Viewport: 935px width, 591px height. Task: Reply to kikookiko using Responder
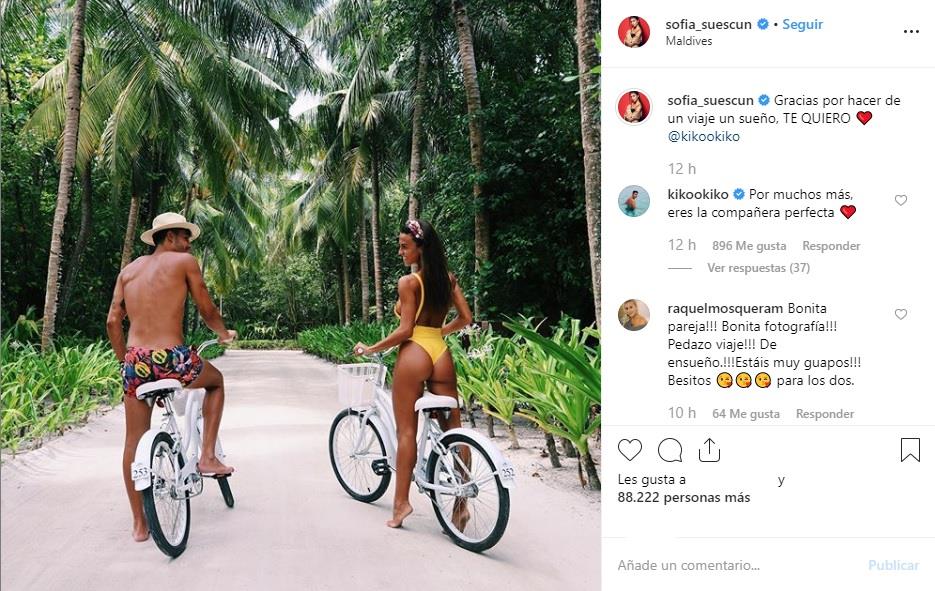coord(831,245)
